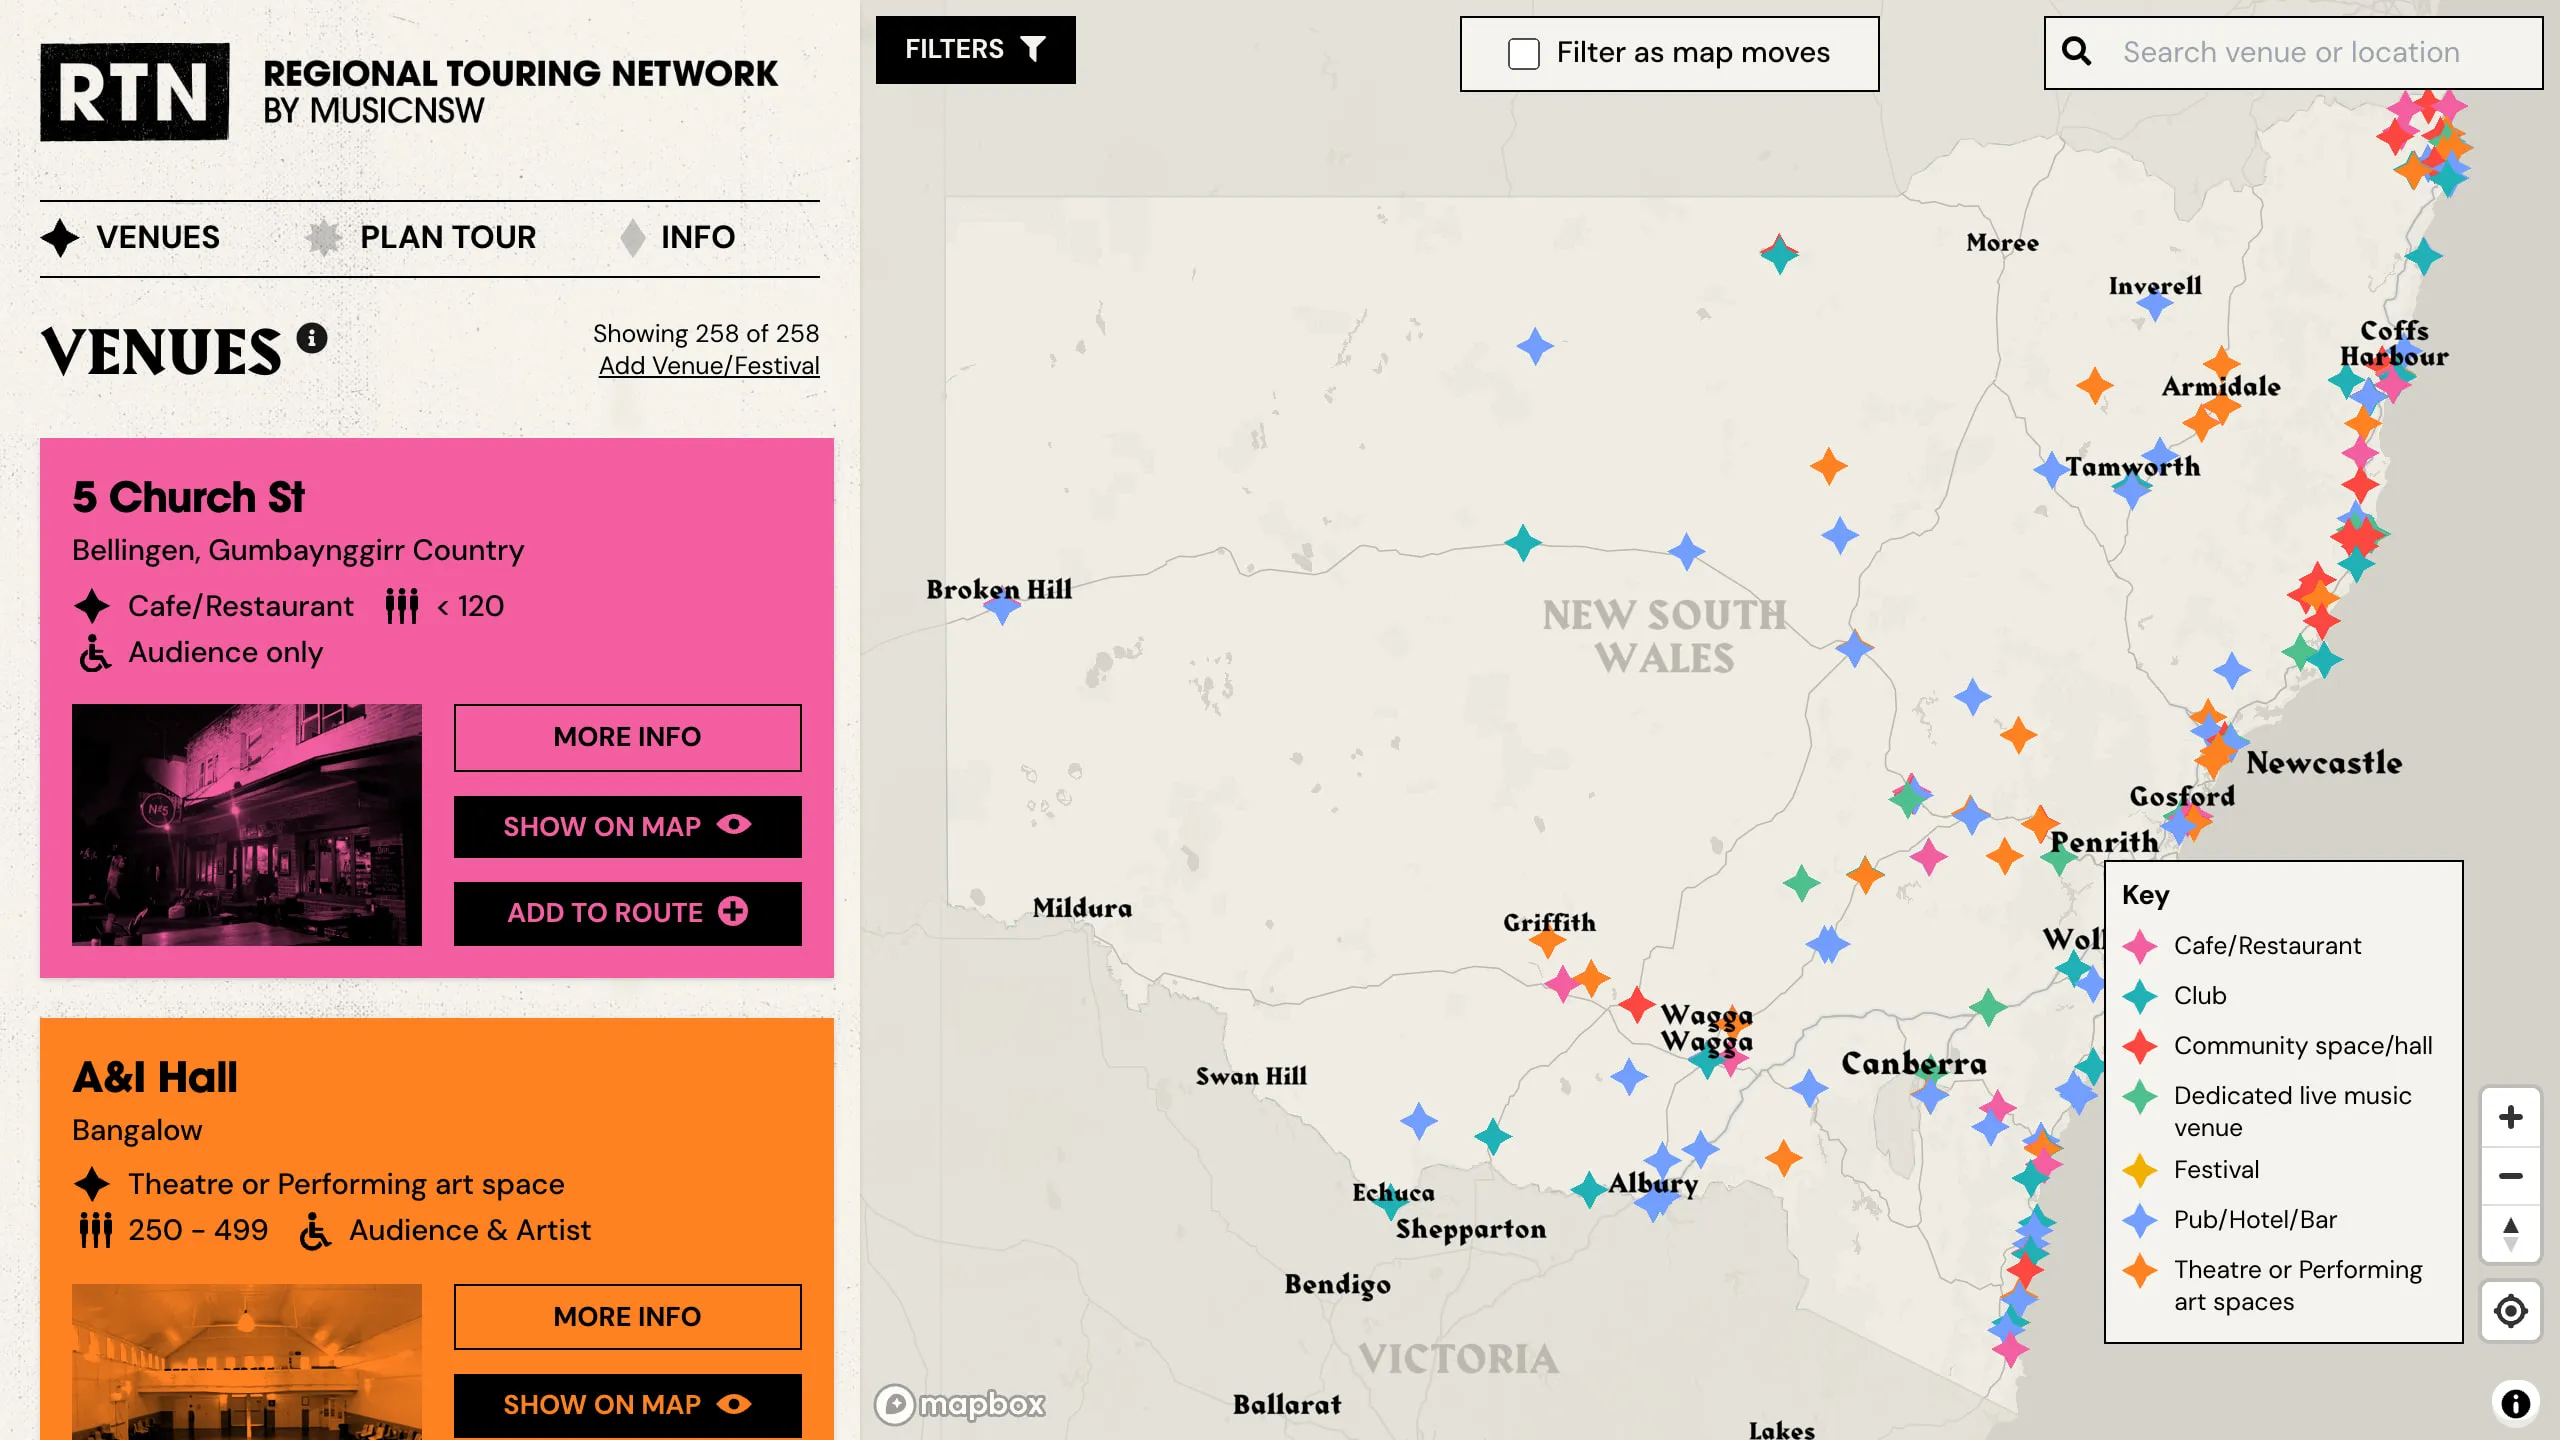Show A&I Hall on map
The height and width of the screenshot is (1440, 2560).
coord(627,1405)
